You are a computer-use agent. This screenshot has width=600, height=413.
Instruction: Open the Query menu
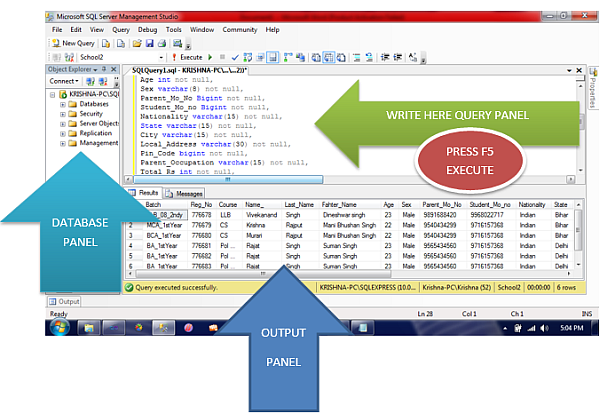point(121,29)
